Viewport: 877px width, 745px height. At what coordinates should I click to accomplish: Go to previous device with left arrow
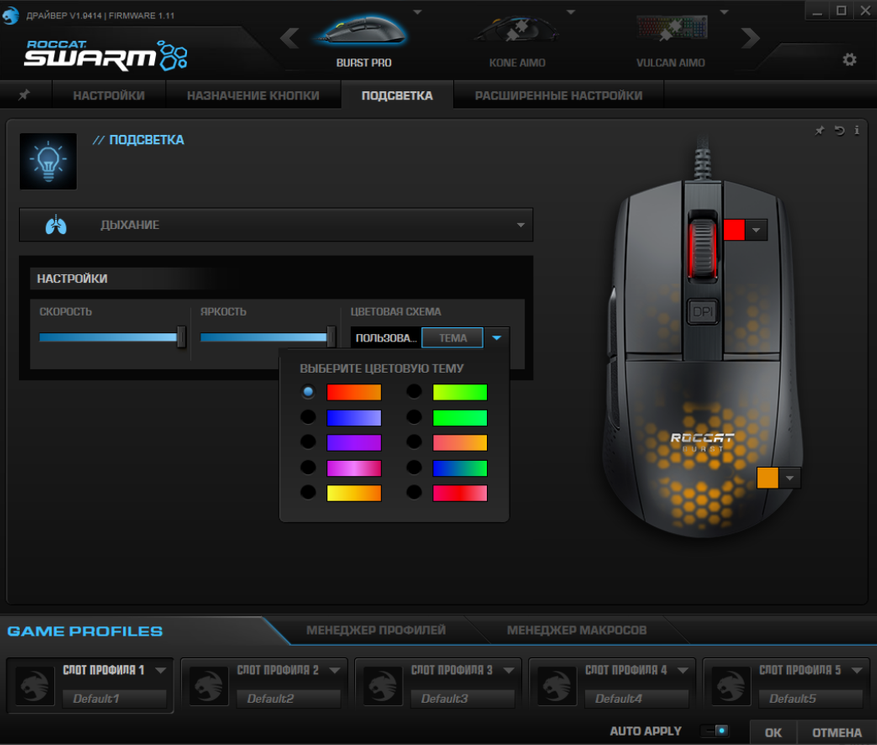coord(289,39)
